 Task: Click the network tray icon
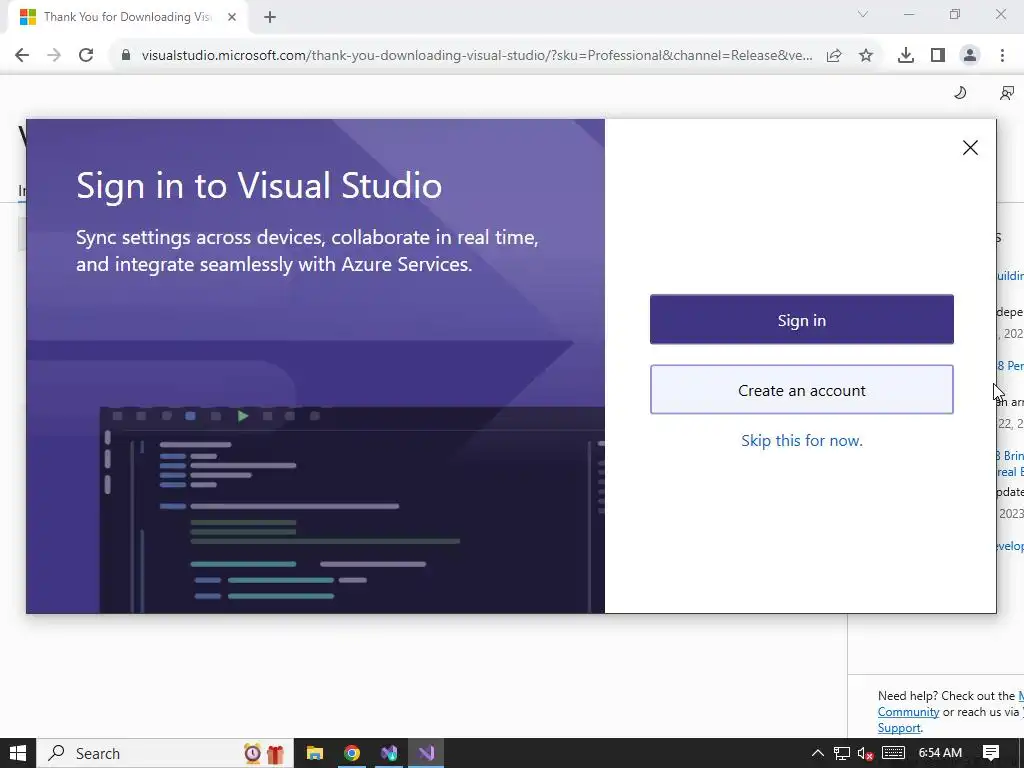[842, 753]
